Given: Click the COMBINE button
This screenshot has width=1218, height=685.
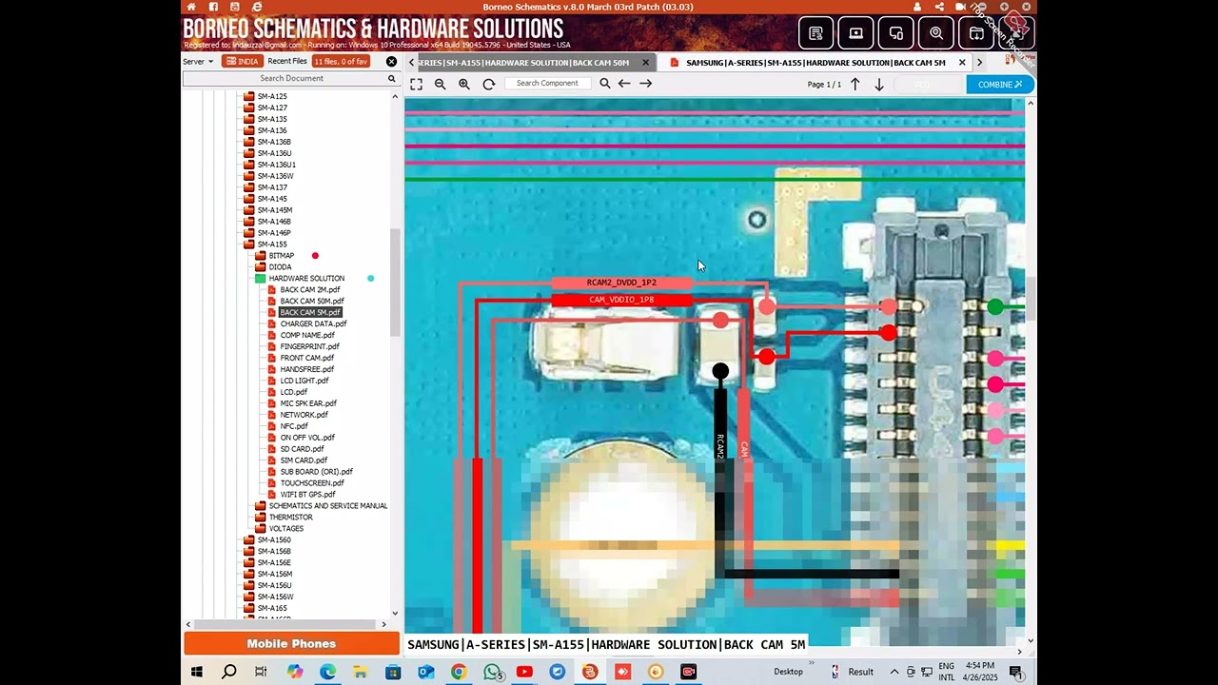Looking at the screenshot, I should tap(999, 85).
